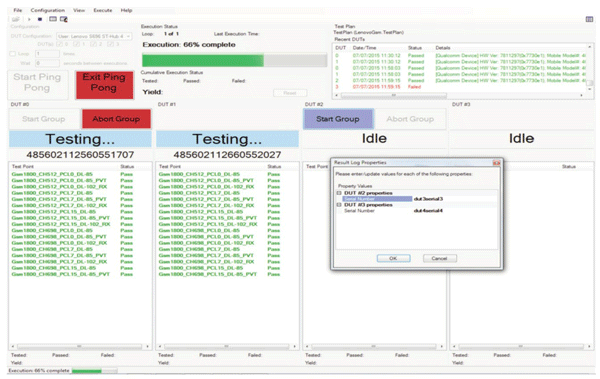Toggle the DUT 3 checkbox
The image size is (600, 379).
pyautogui.click(x=110, y=44)
